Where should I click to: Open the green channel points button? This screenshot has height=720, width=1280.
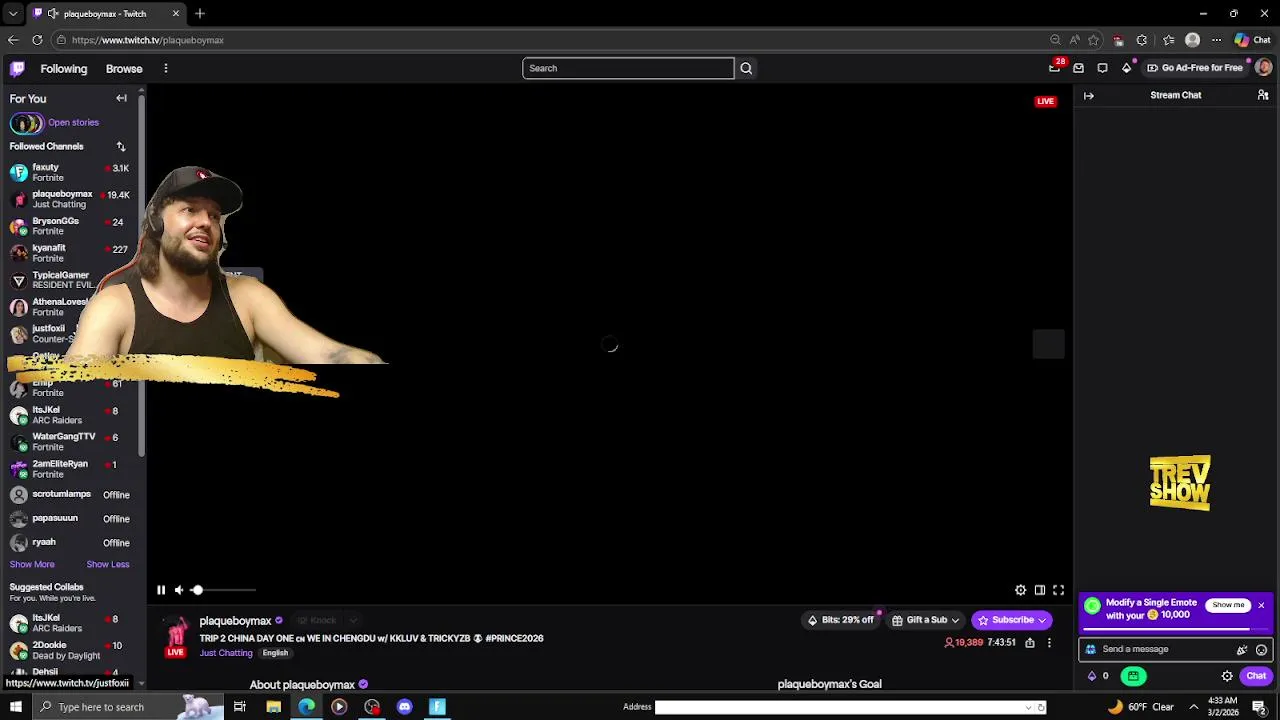click(1133, 676)
